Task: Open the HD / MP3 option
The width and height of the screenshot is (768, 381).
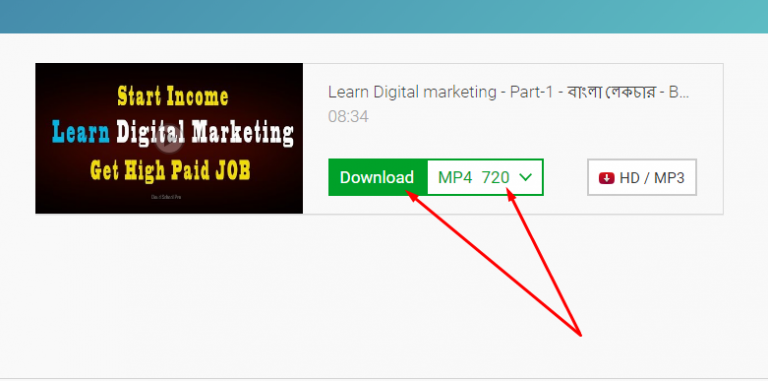Action: pos(642,177)
